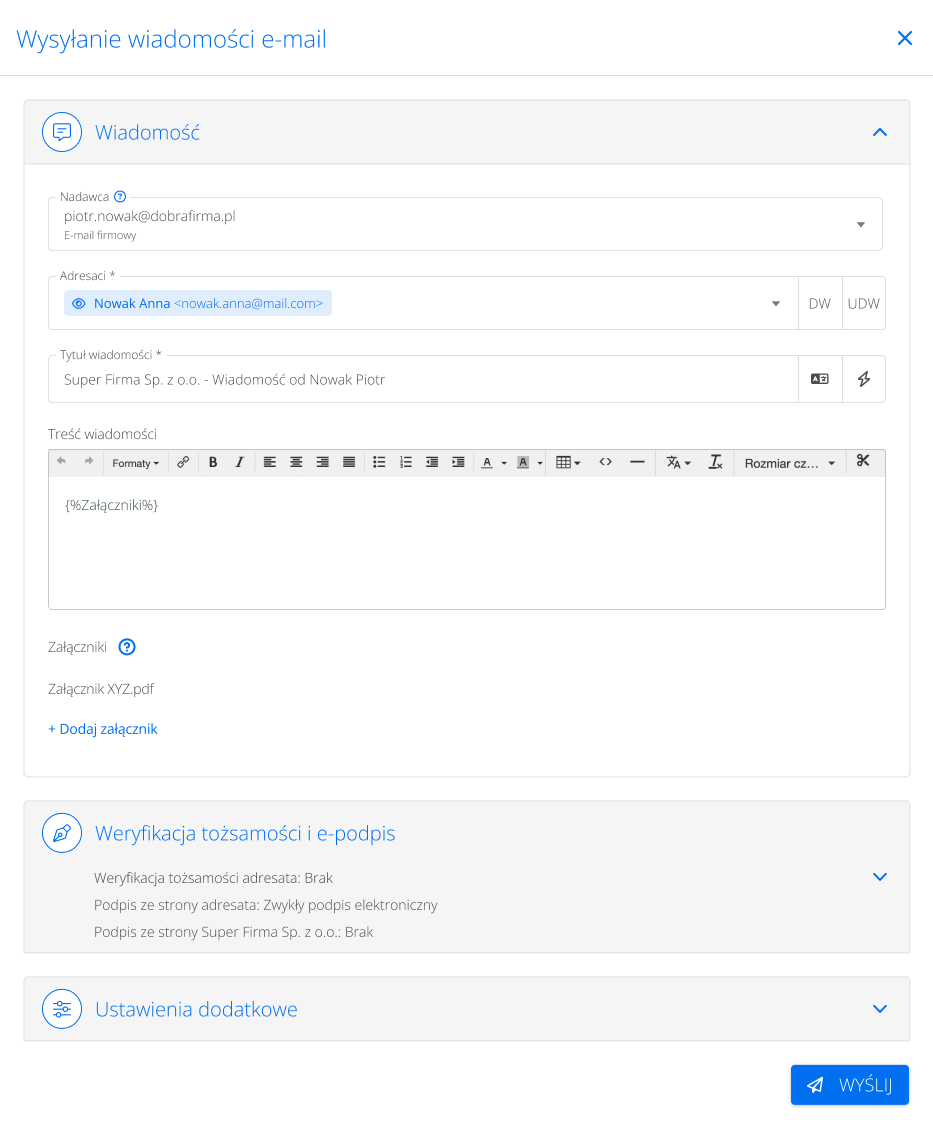Insert a link using the chain icon

pos(183,463)
